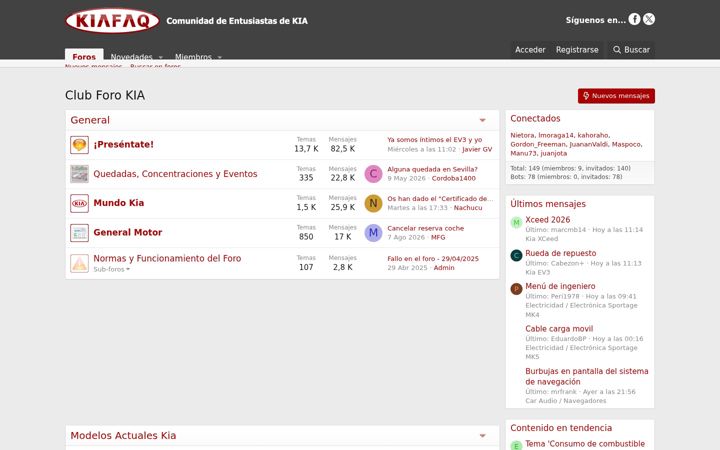Open thread Fallo en el foro - 29/04/2025
Viewport: 720px width, 450px height.
pos(433,259)
